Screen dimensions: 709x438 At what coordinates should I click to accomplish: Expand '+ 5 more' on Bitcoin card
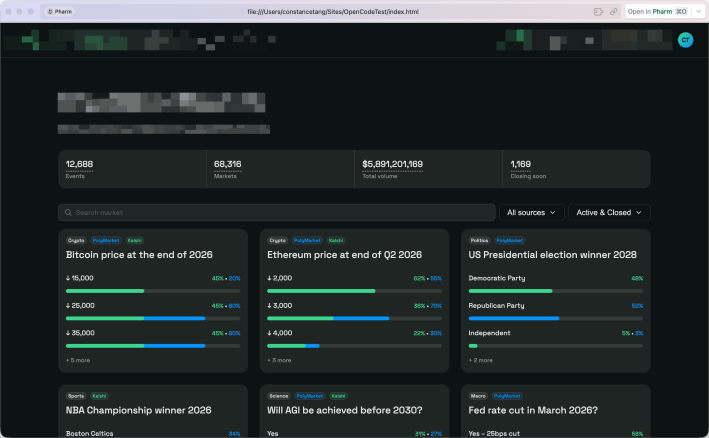coord(78,360)
